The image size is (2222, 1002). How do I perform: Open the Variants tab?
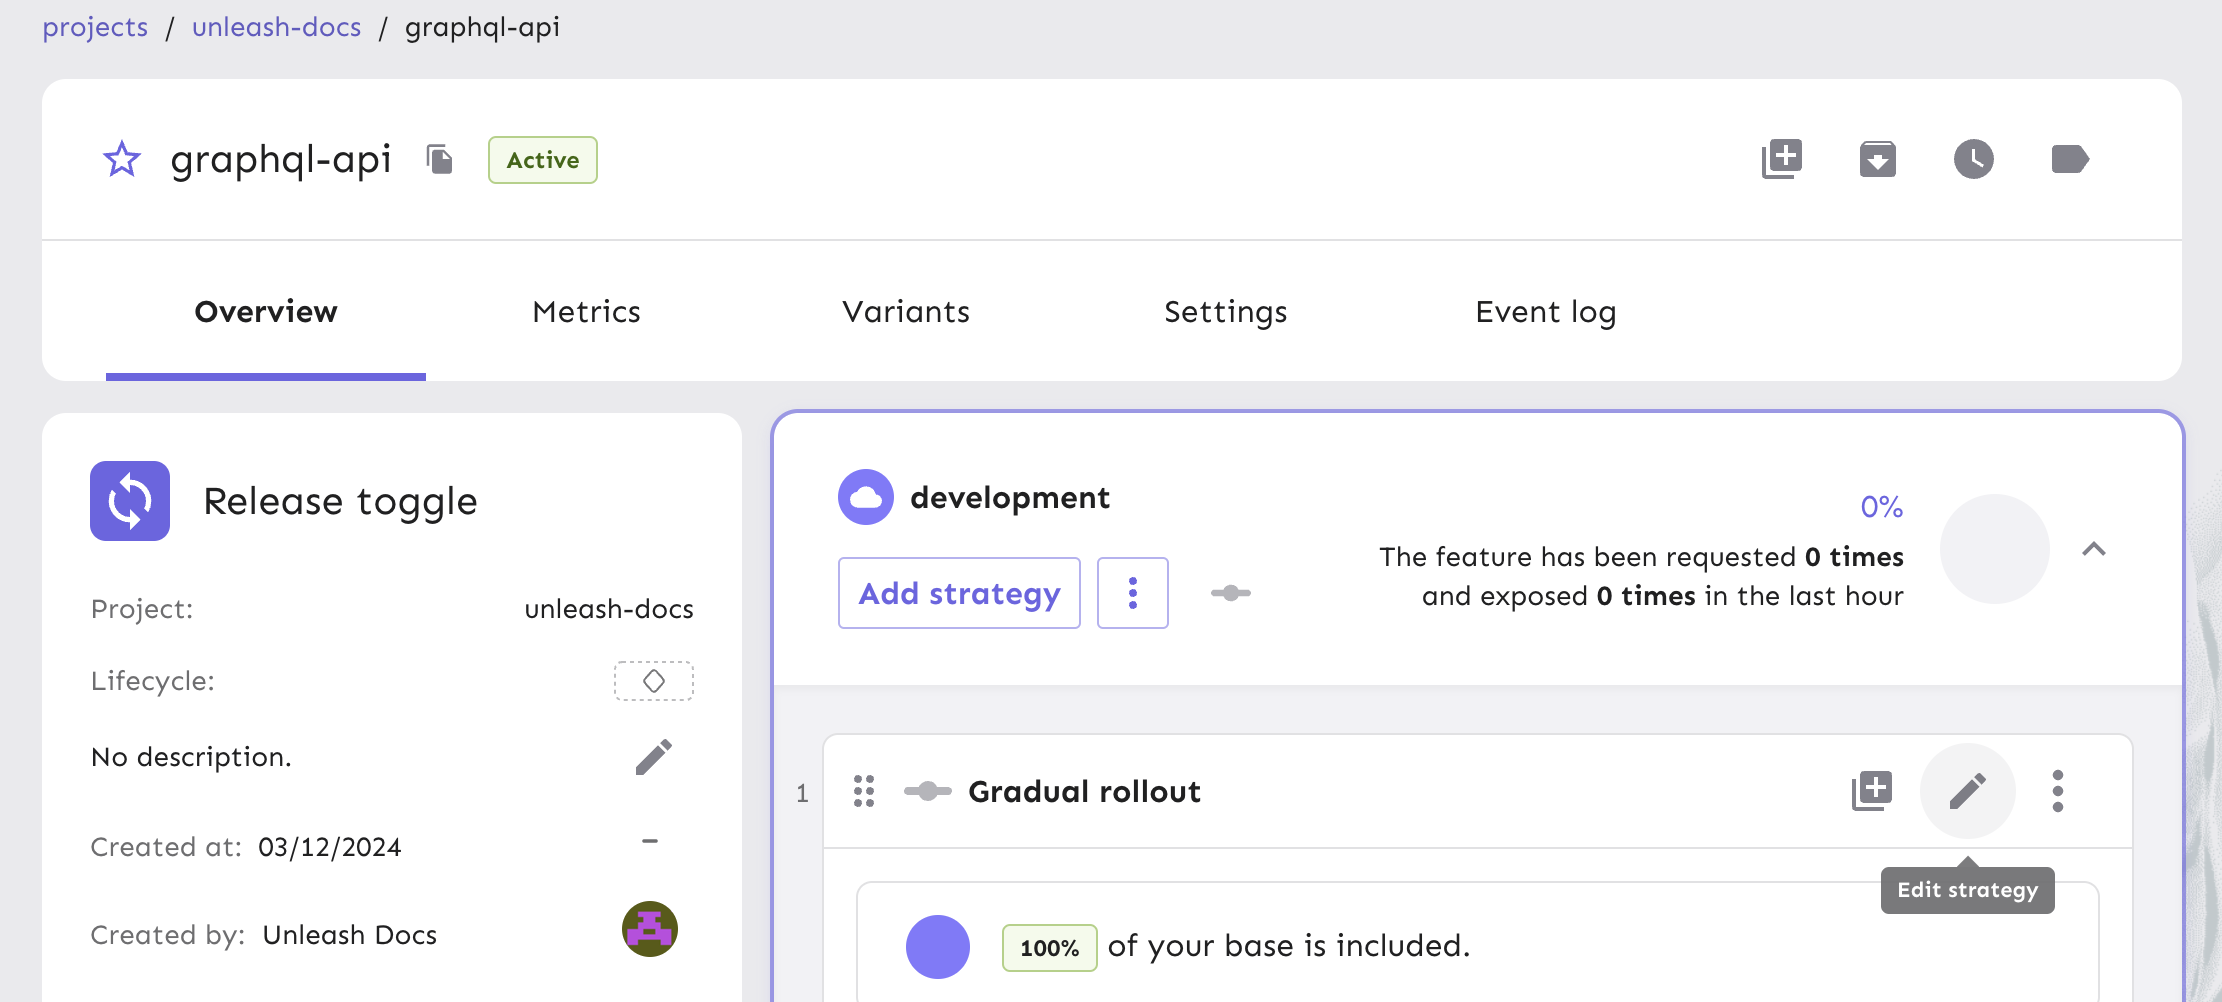click(x=905, y=312)
